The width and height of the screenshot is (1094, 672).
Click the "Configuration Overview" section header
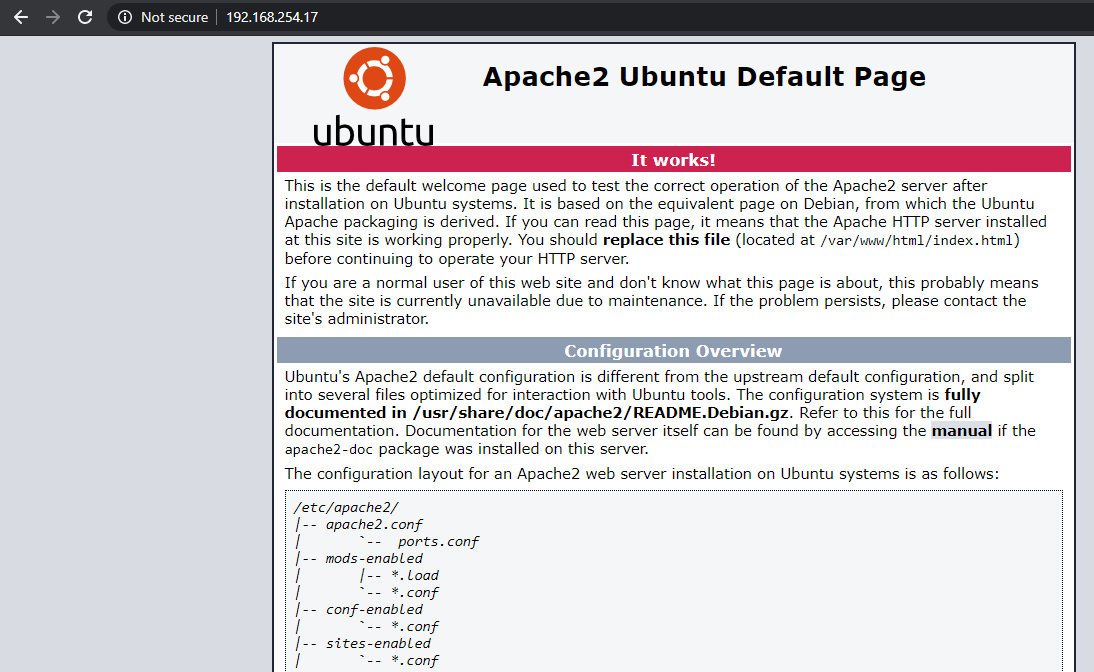pos(673,351)
